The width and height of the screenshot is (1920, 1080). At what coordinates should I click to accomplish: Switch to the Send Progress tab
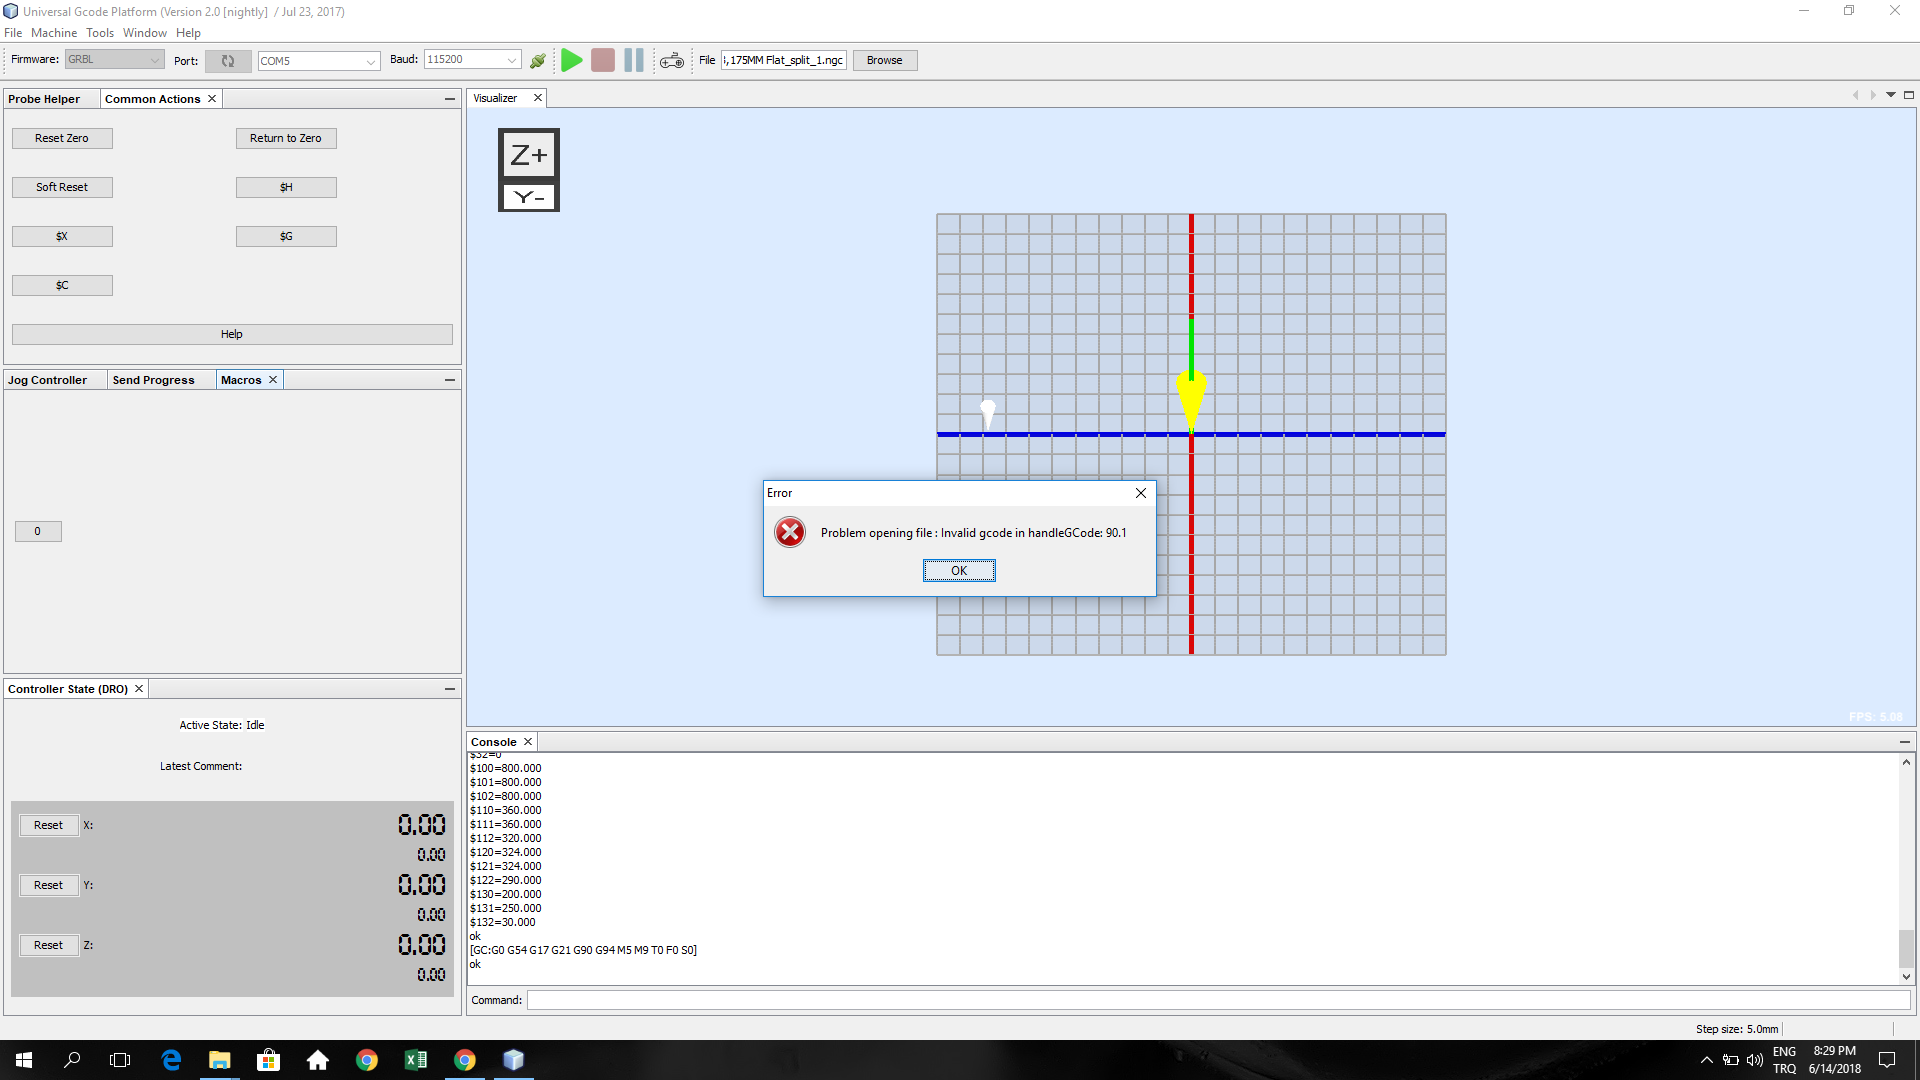click(x=153, y=380)
